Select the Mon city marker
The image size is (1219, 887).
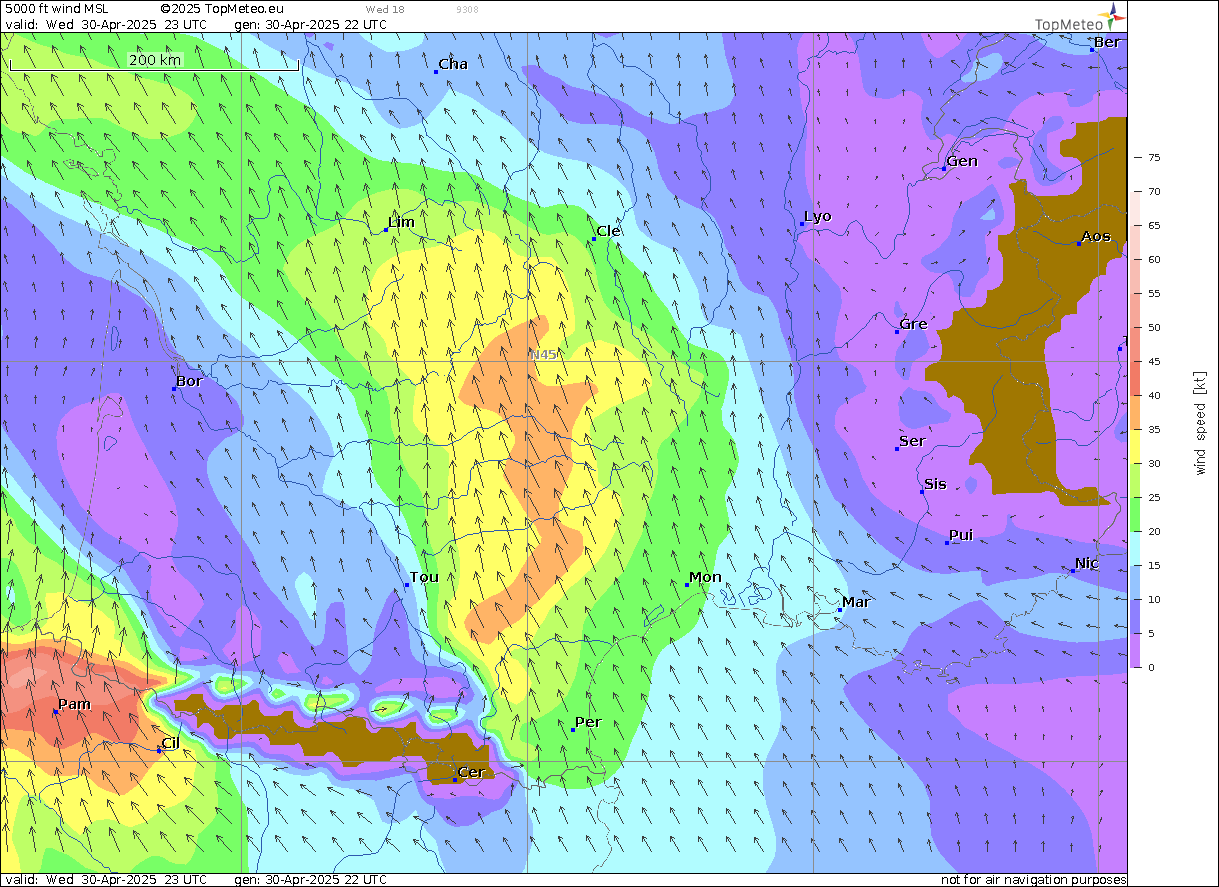687,585
